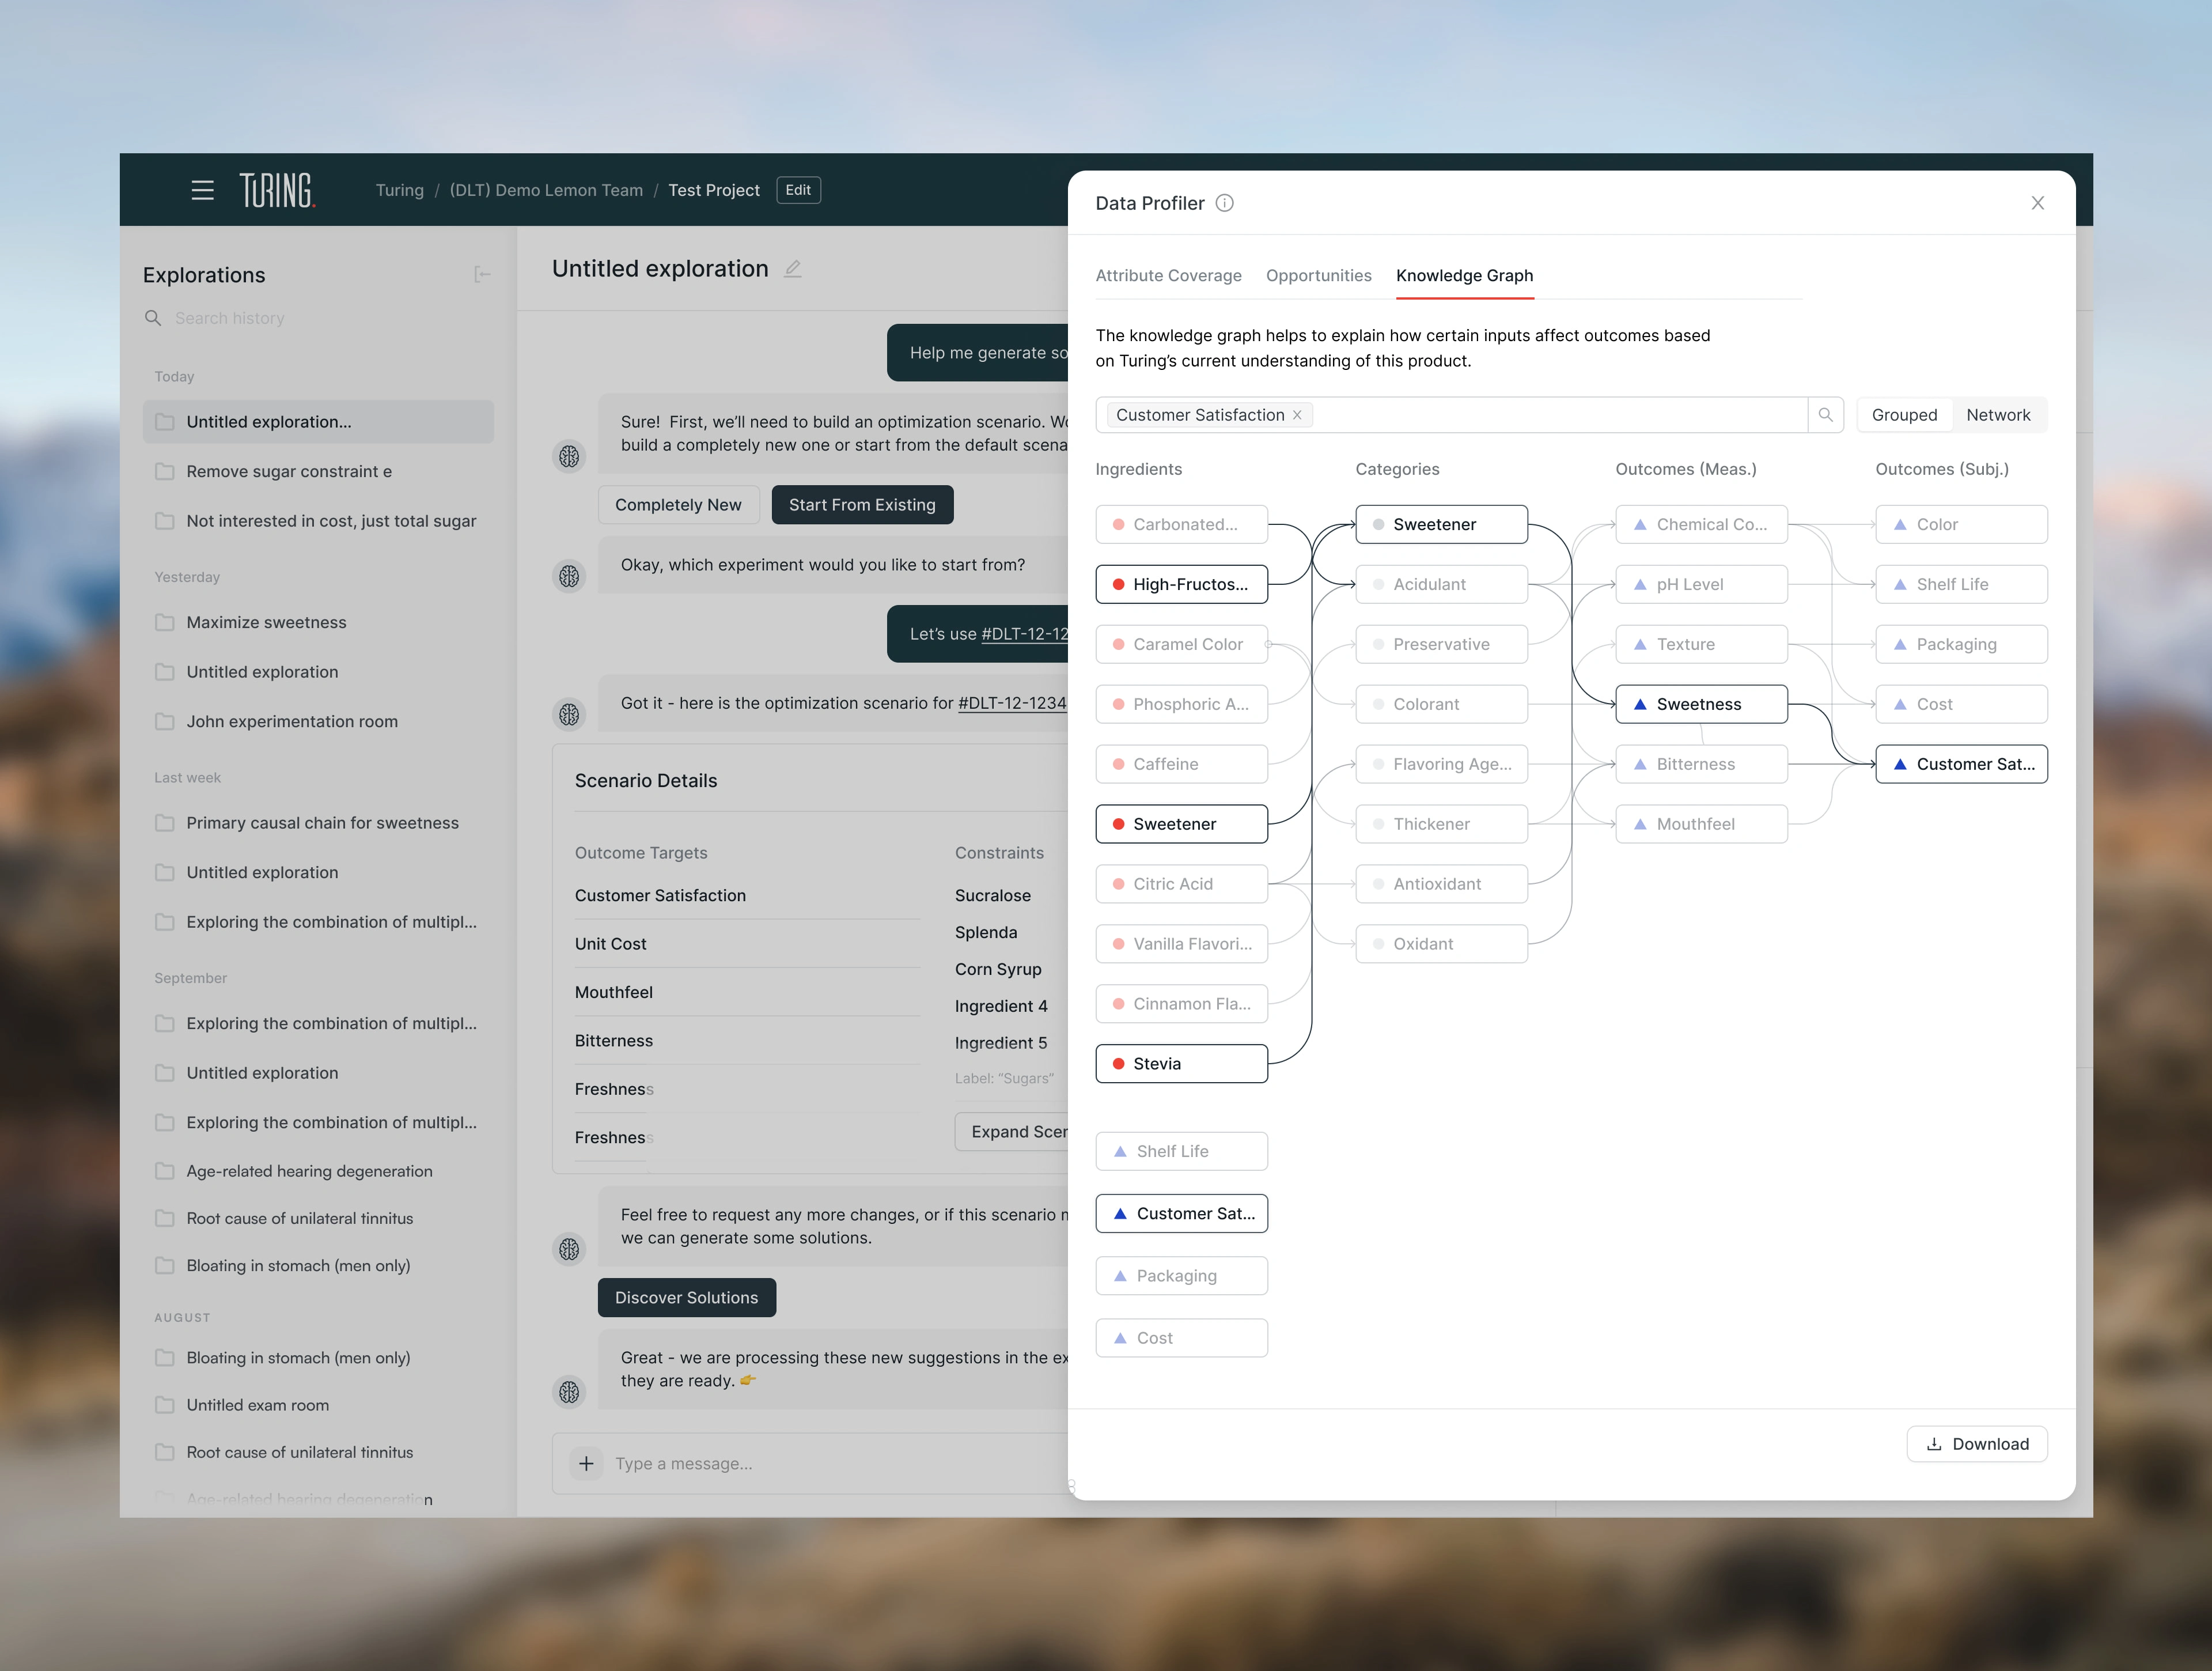The width and height of the screenshot is (2212, 1671).
Task: Close the Data Profiler panel
Action: click(2037, 203)
